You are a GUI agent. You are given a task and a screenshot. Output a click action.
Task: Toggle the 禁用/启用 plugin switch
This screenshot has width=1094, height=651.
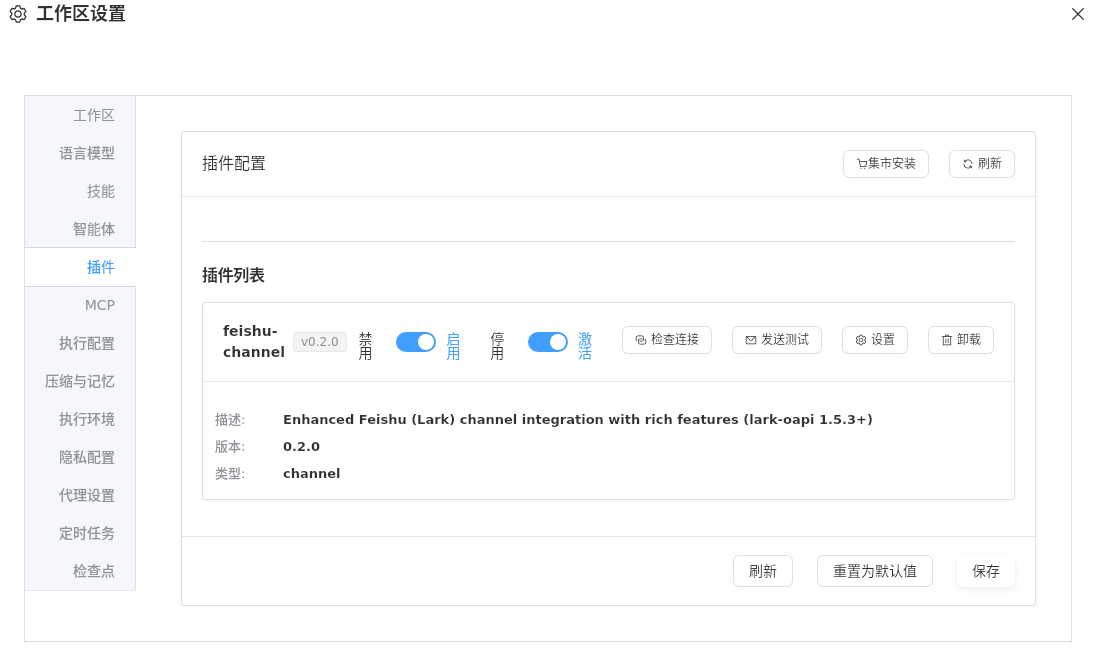pyautogui.click(x=415, y=342)
